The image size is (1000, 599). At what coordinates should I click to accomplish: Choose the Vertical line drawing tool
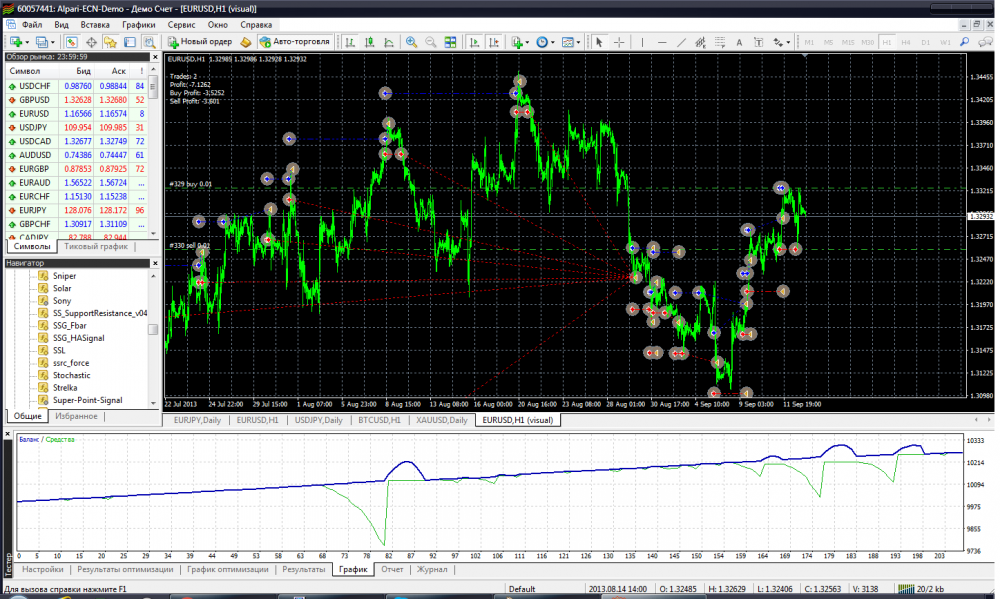click(x=643, y=42)
